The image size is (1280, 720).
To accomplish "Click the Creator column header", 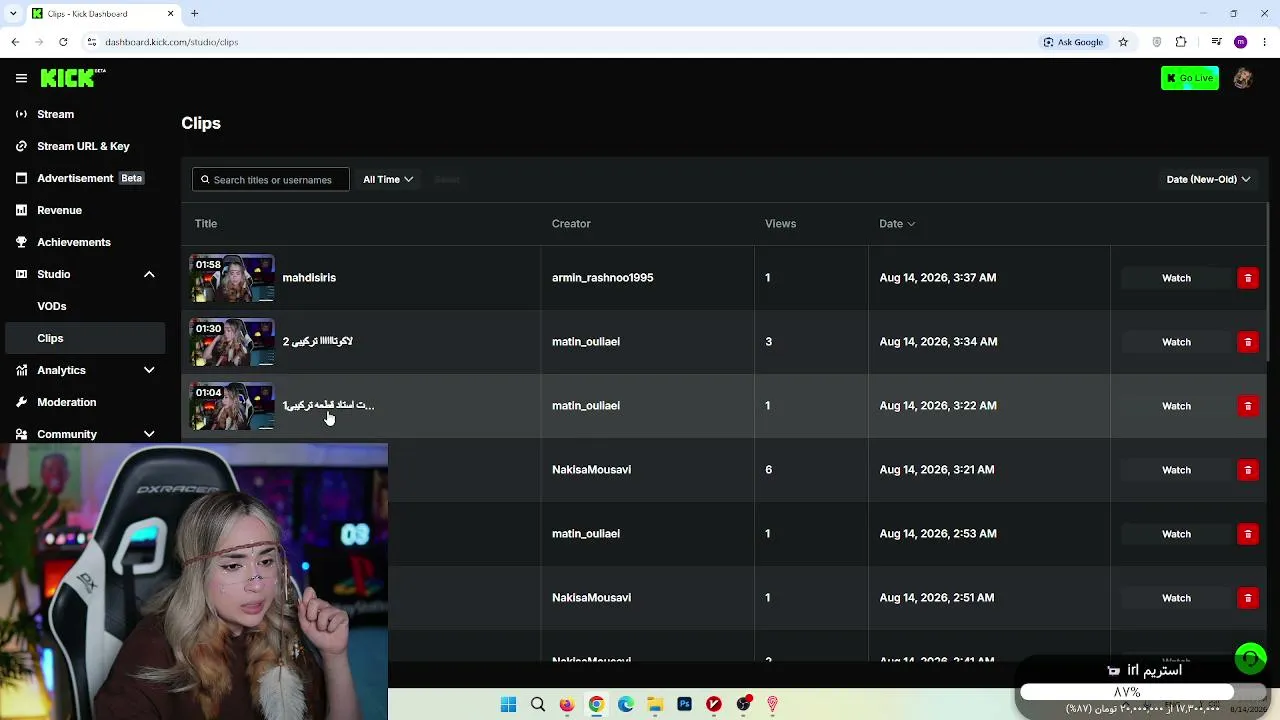I will pos(571,224).
